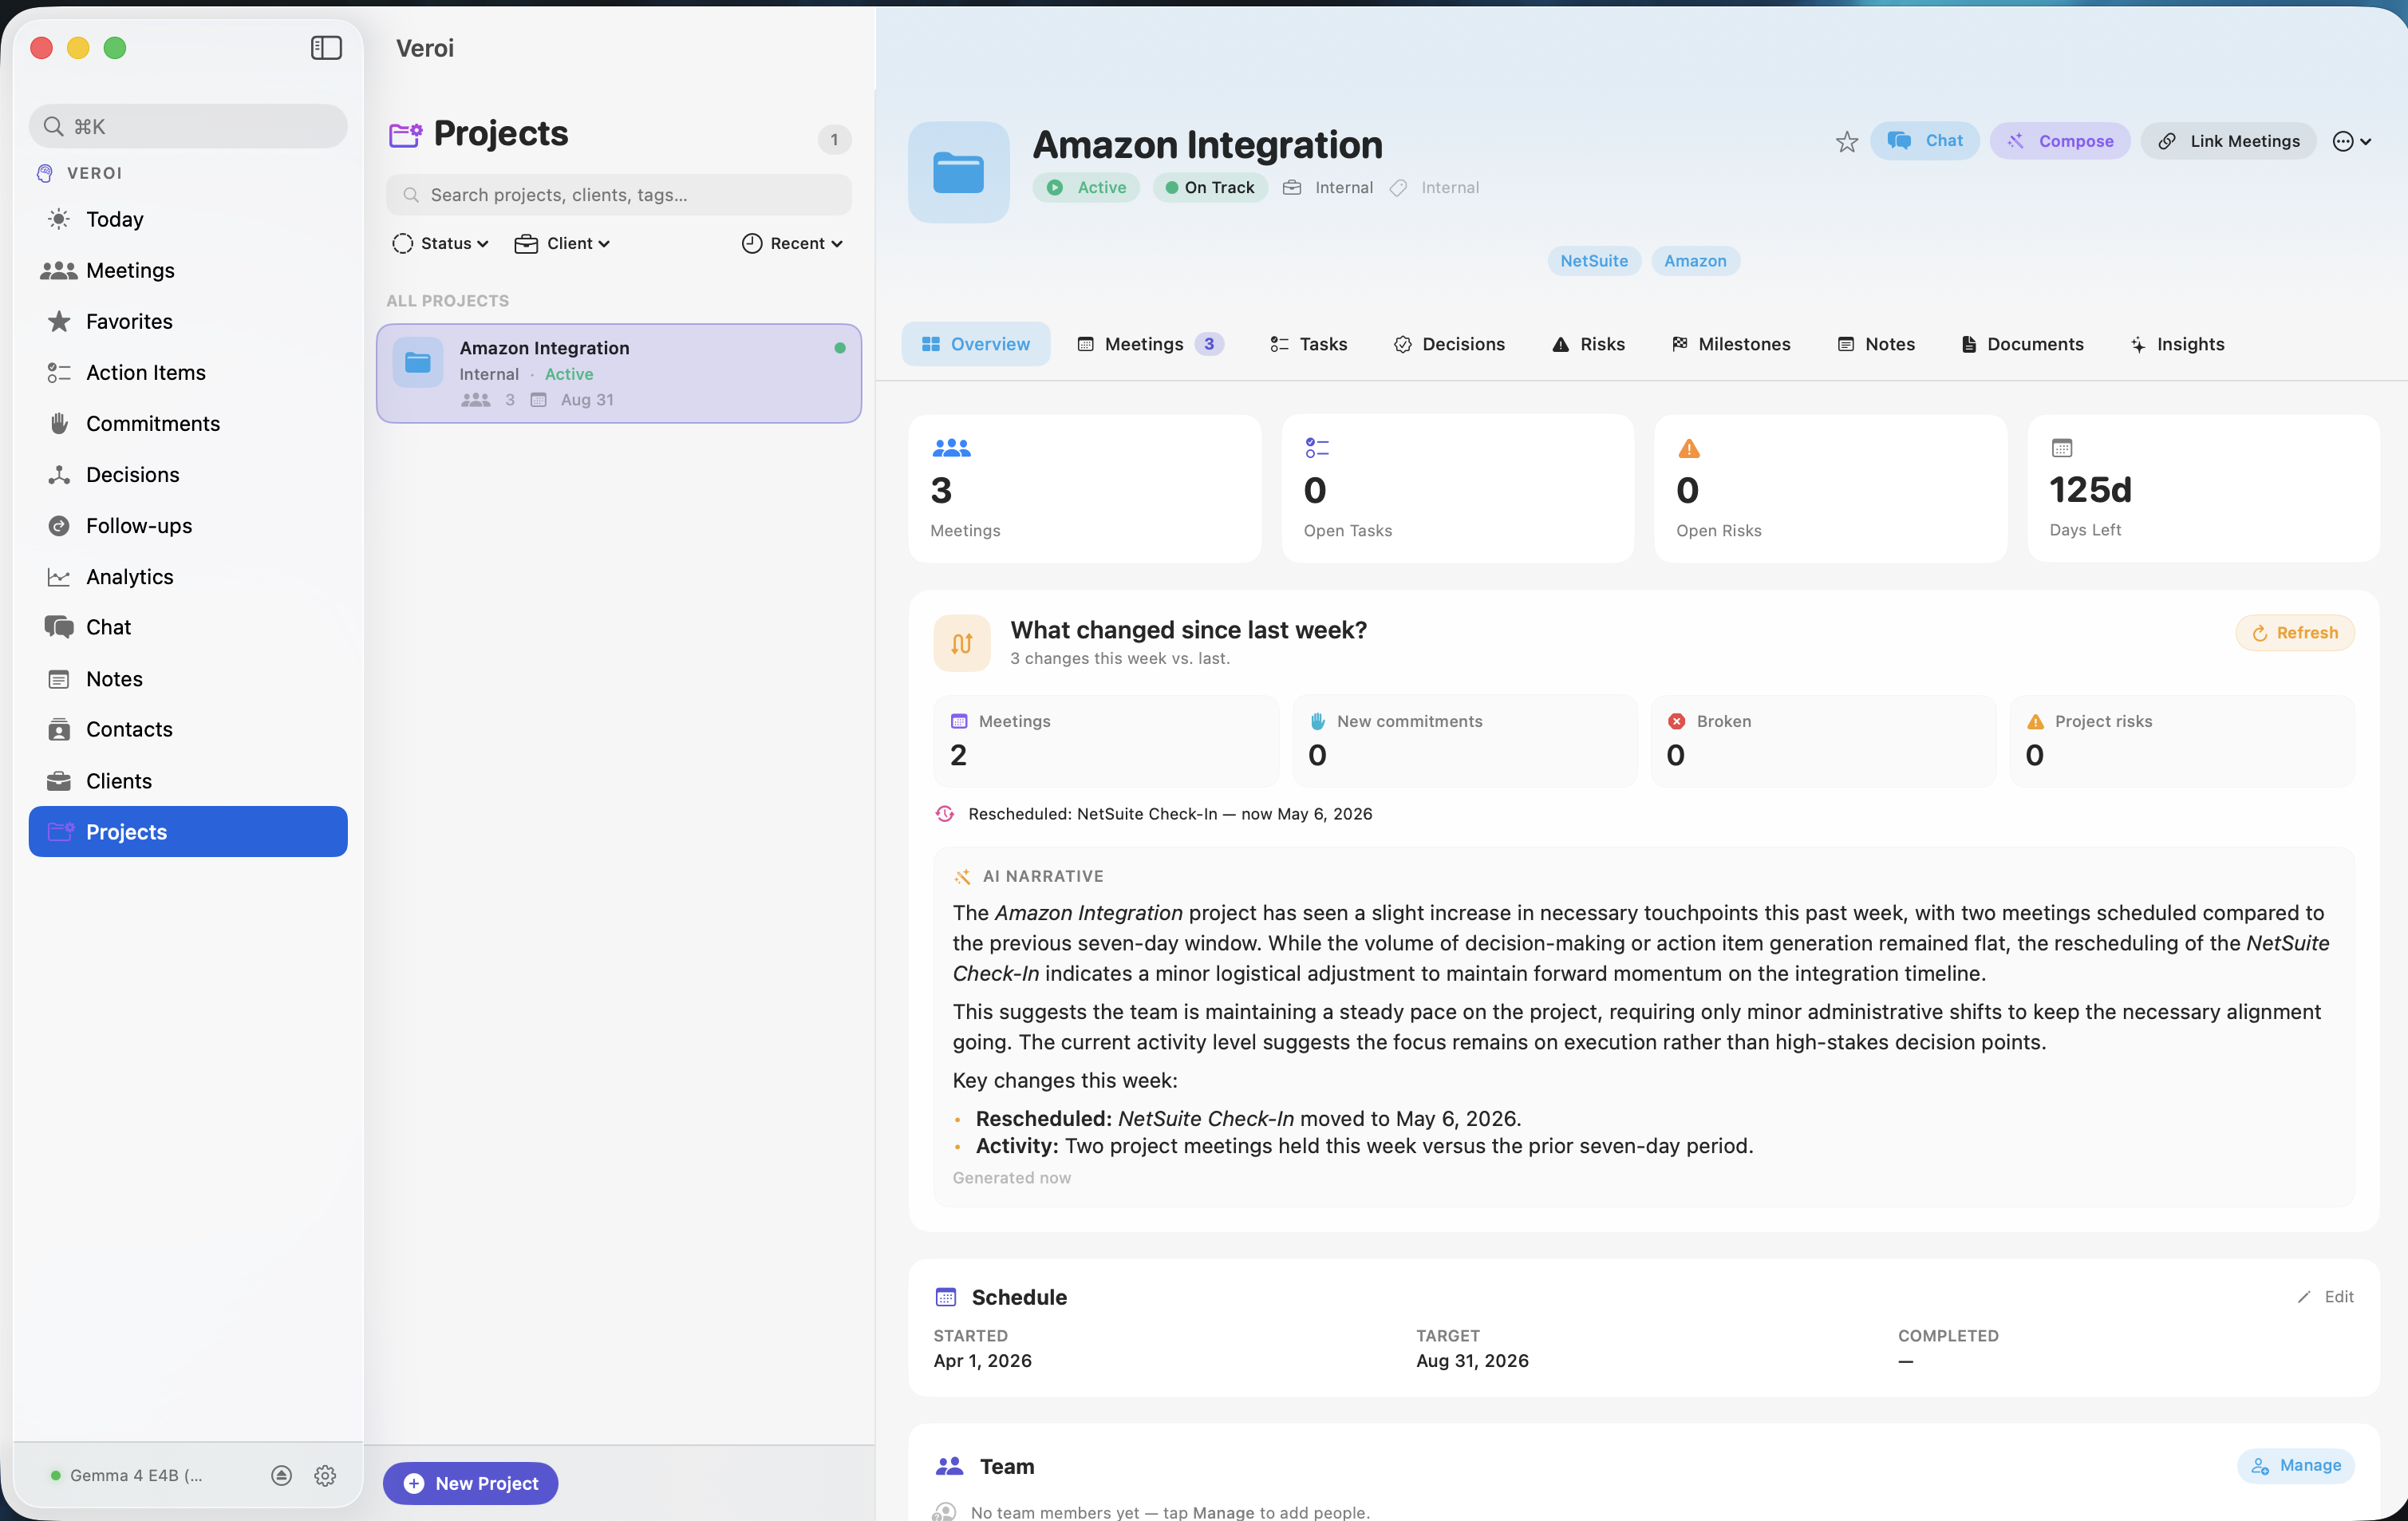2408x1521 pixels.
Task: Click the Active status badge
Action: click(1086, 187)
